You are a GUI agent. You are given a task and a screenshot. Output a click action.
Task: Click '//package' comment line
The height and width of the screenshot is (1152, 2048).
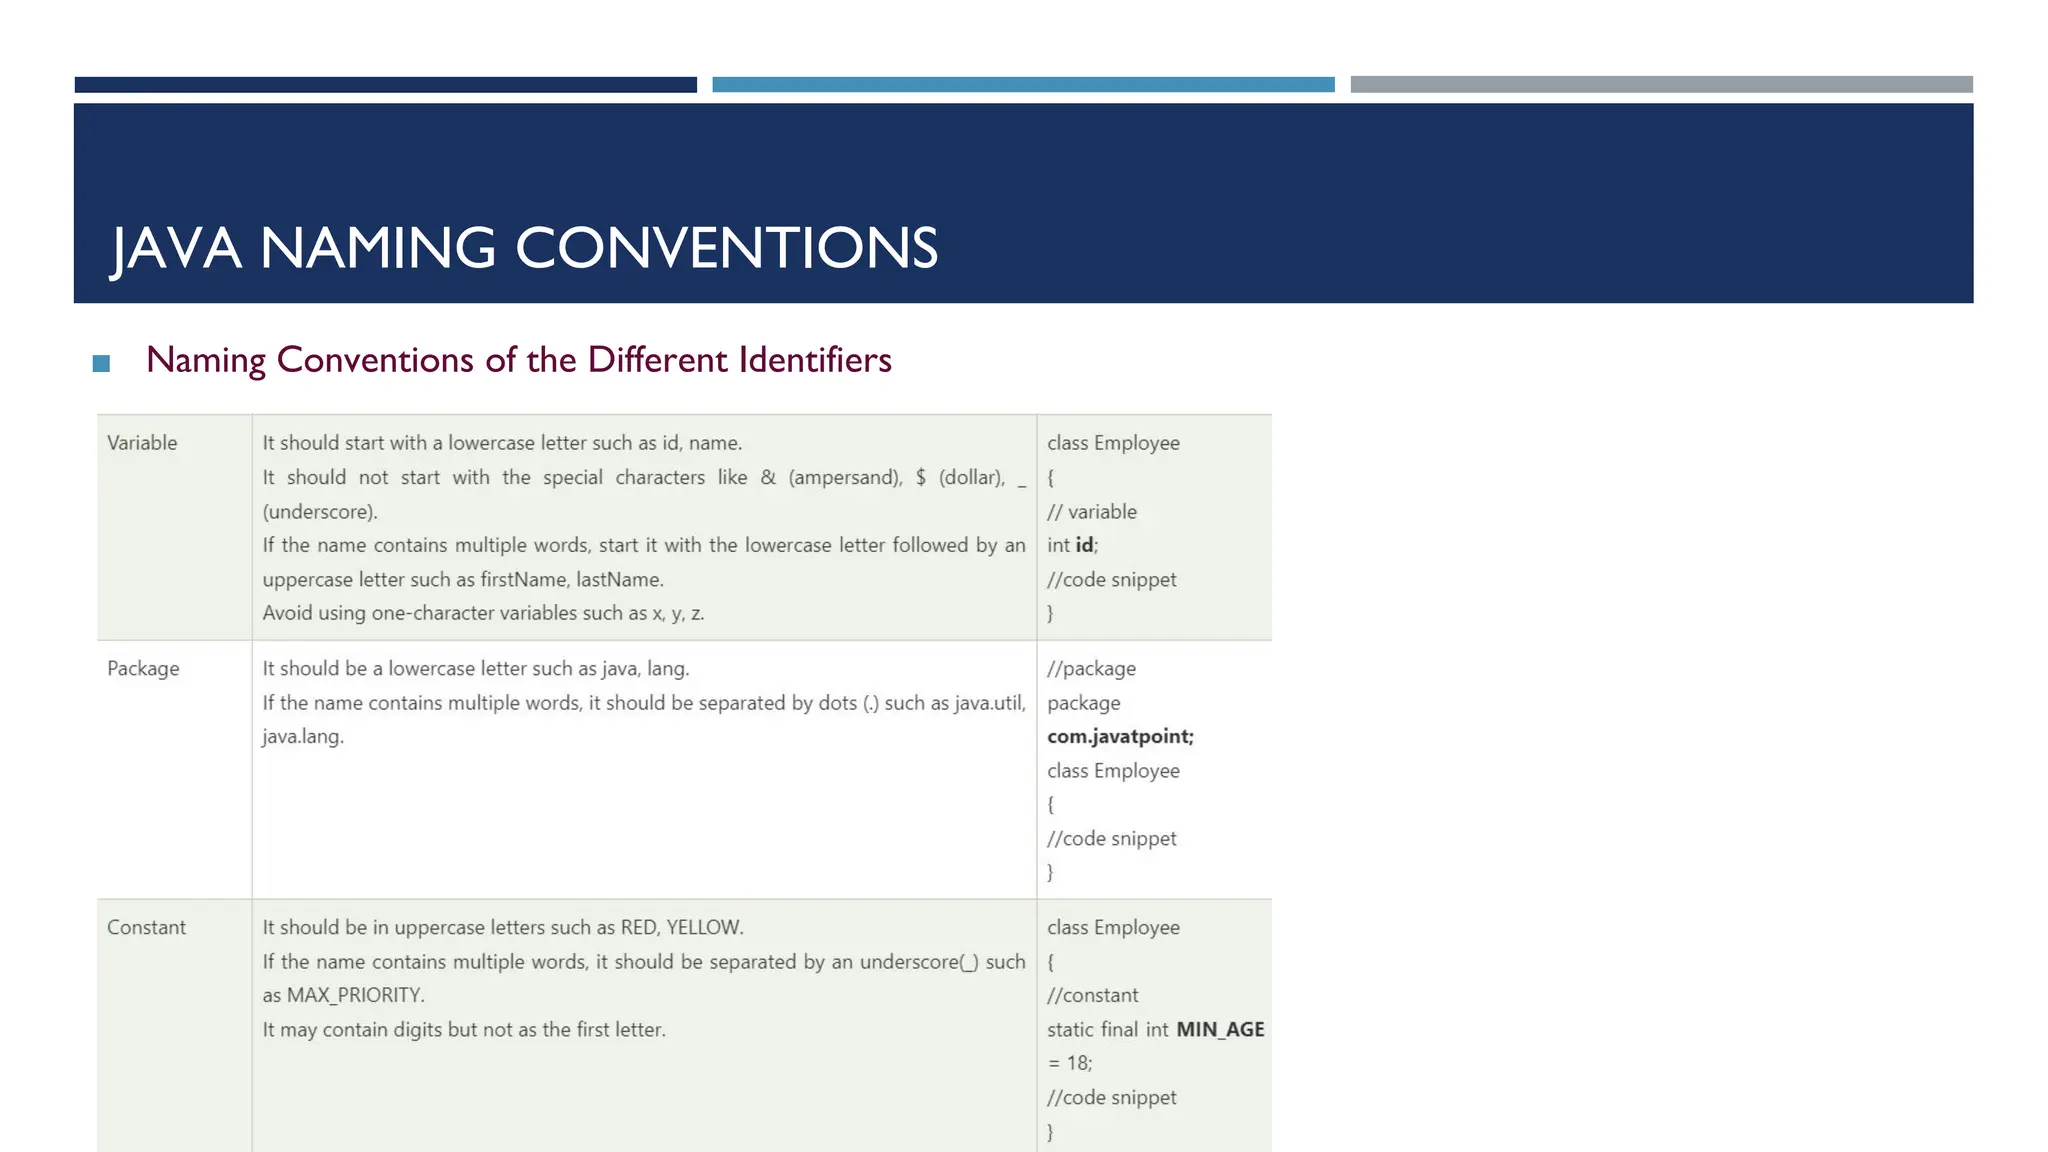tap(1091, 668)
